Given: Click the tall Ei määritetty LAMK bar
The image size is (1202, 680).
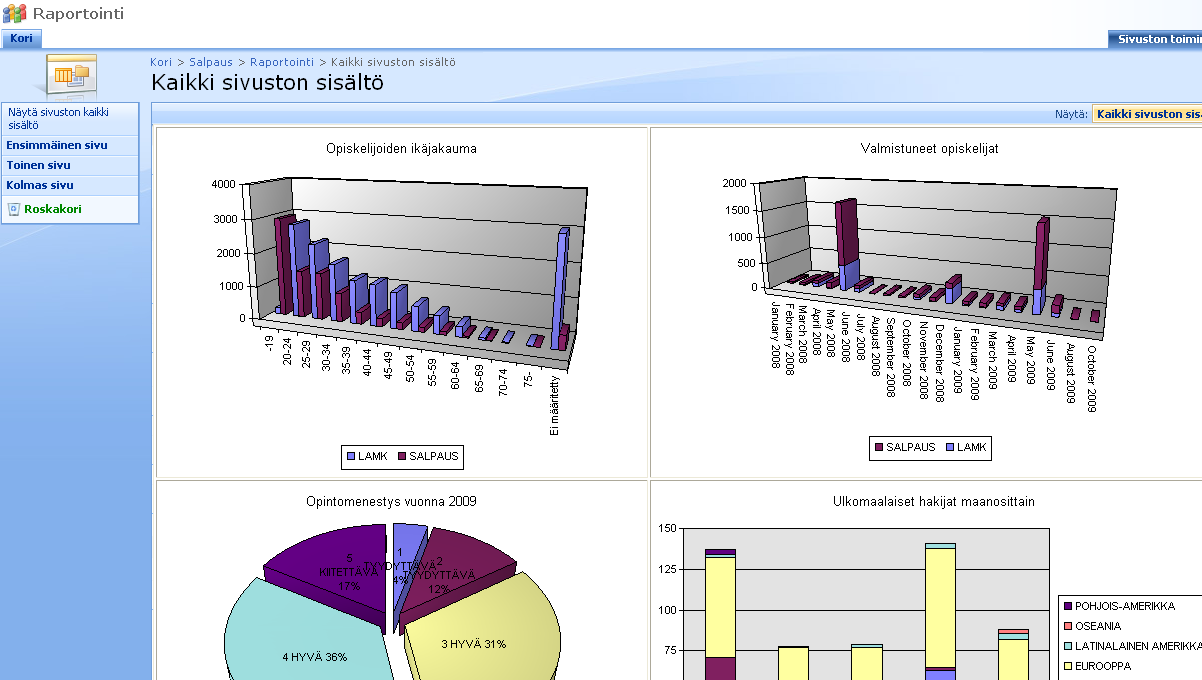Looking at the screenshot, I should (561, 290).
